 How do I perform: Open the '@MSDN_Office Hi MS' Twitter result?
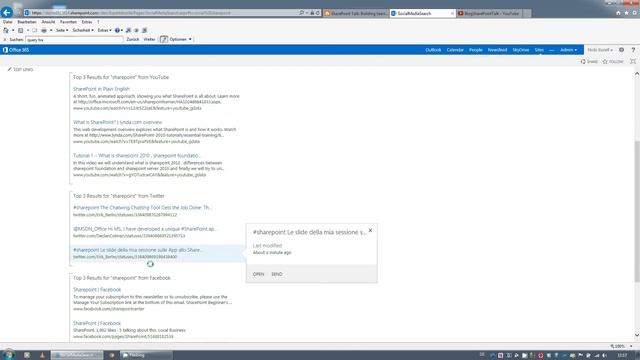pyautogui.click(x=144, y=229)
